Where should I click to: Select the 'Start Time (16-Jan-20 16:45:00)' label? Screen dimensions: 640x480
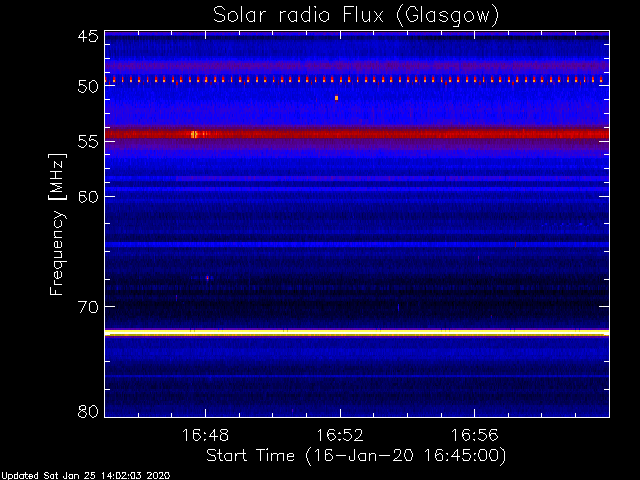coord(356,456)
